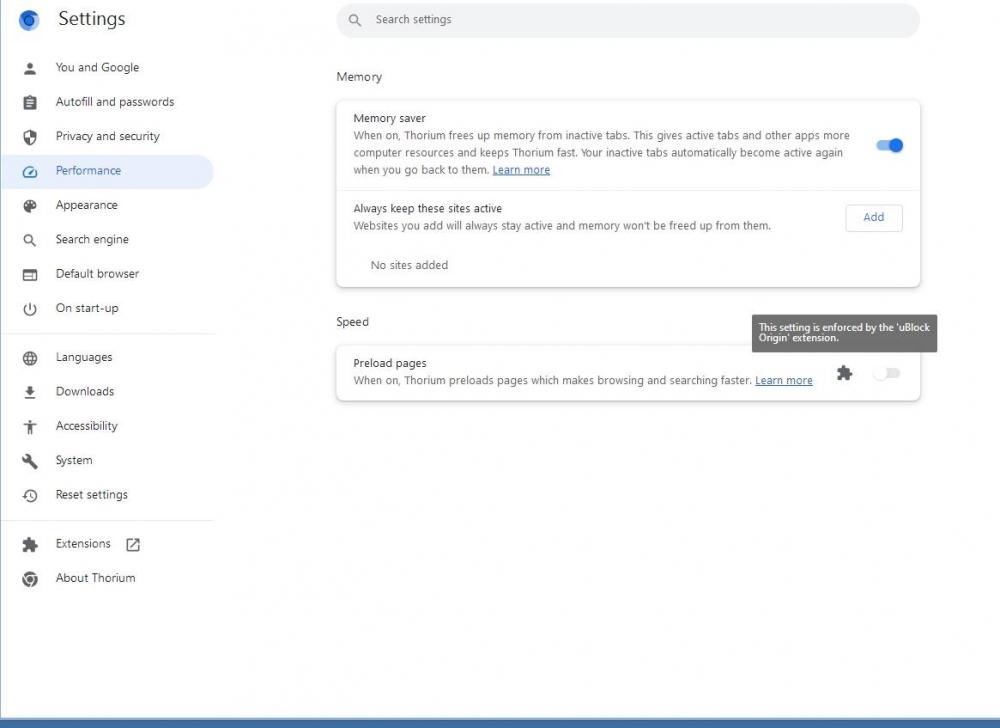The width and height of the screenshot is (1000, 728).
Task: Select Accessibility in the sidebar
Action: click(87, 426)
